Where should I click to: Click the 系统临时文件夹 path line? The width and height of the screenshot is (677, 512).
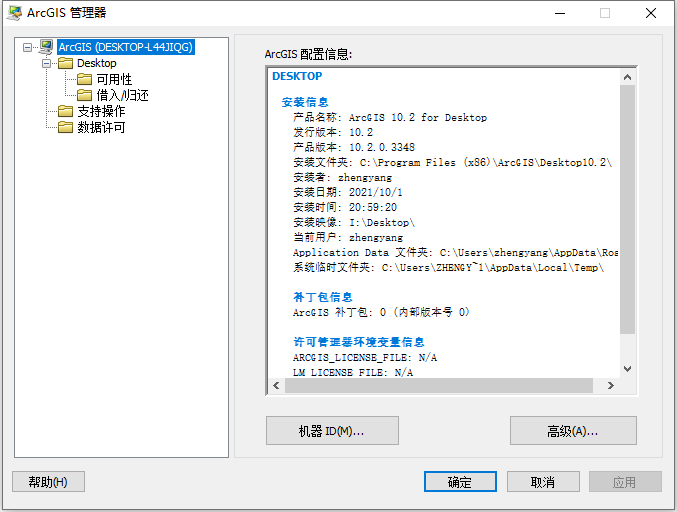click(x=449, y=267)
